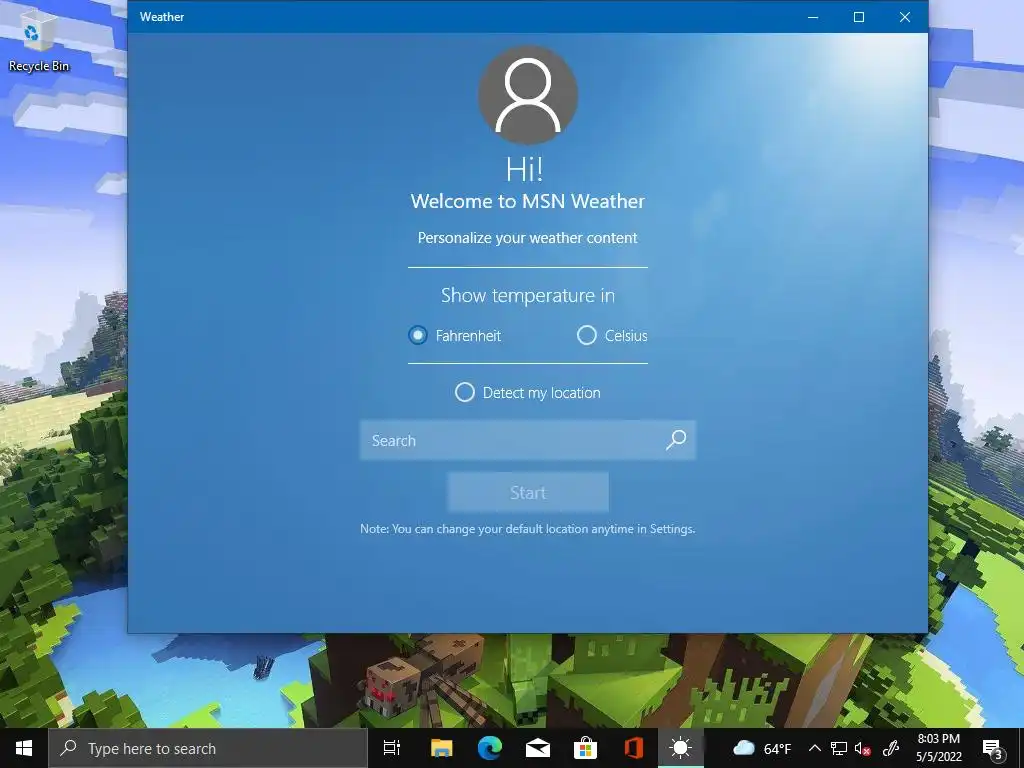
Task: Open the Mail app from the taskbar
Action: click(537, 748)
